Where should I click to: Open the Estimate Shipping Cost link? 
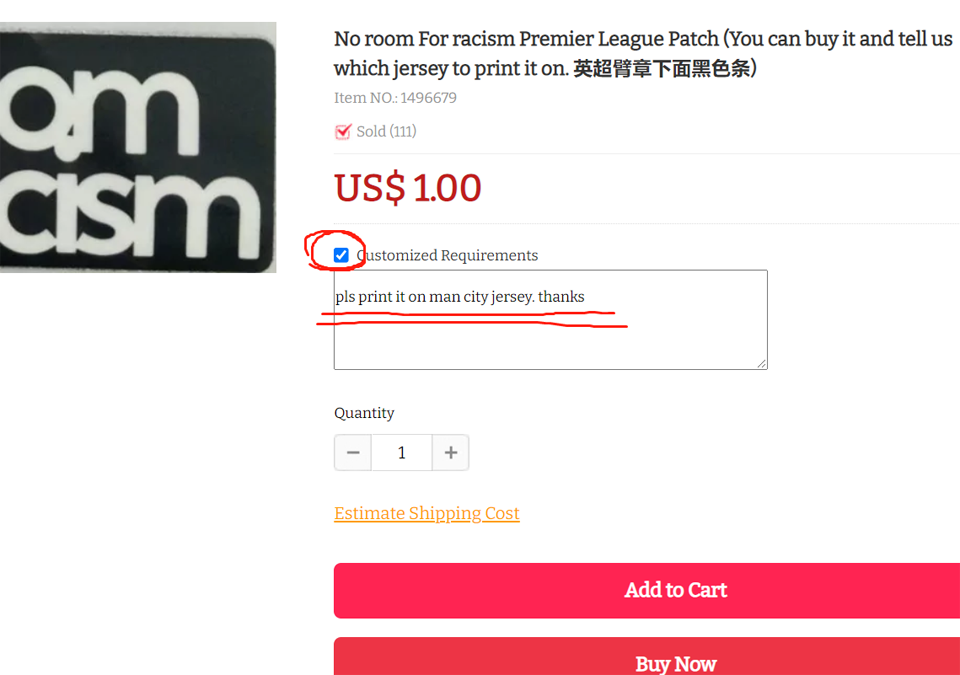427,514
